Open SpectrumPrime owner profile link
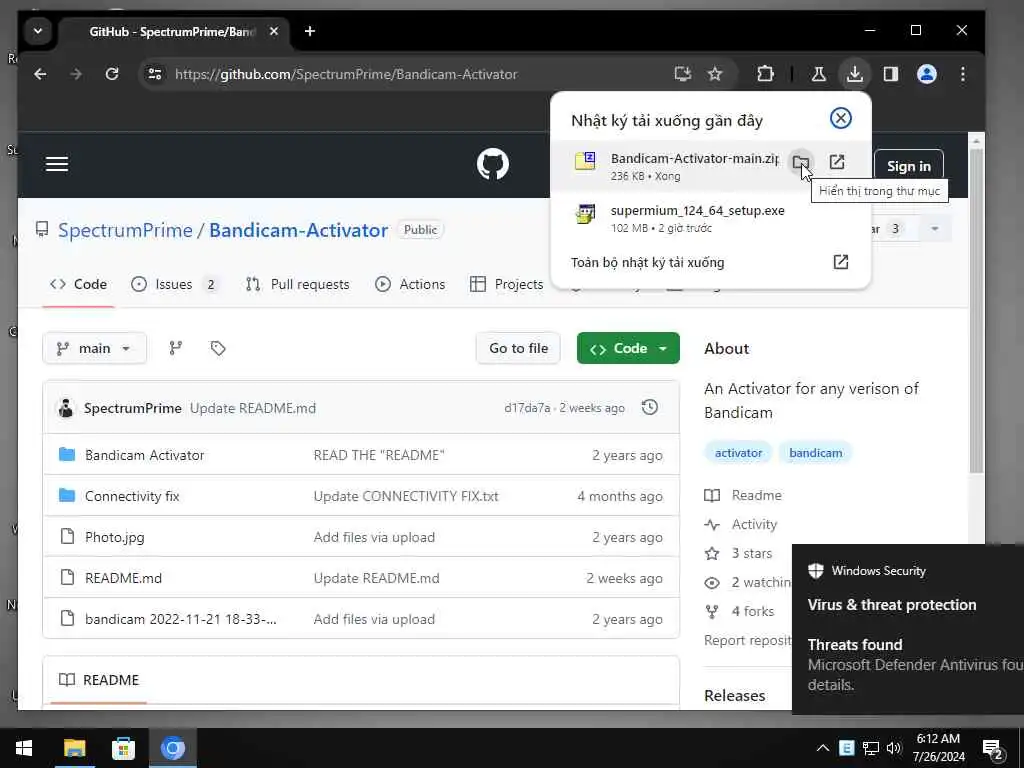The width and height of the screenshot is (1024, 768). [x=125, y=230]
